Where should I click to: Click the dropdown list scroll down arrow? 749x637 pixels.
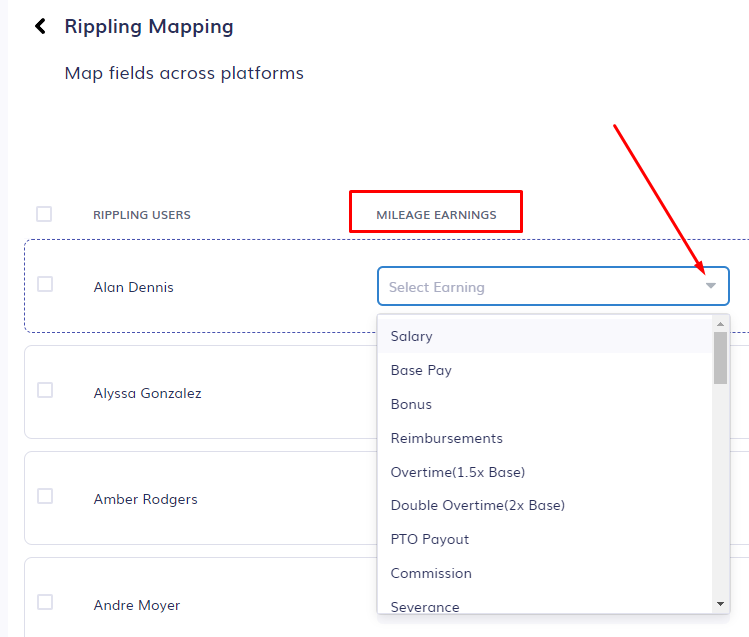720,603
